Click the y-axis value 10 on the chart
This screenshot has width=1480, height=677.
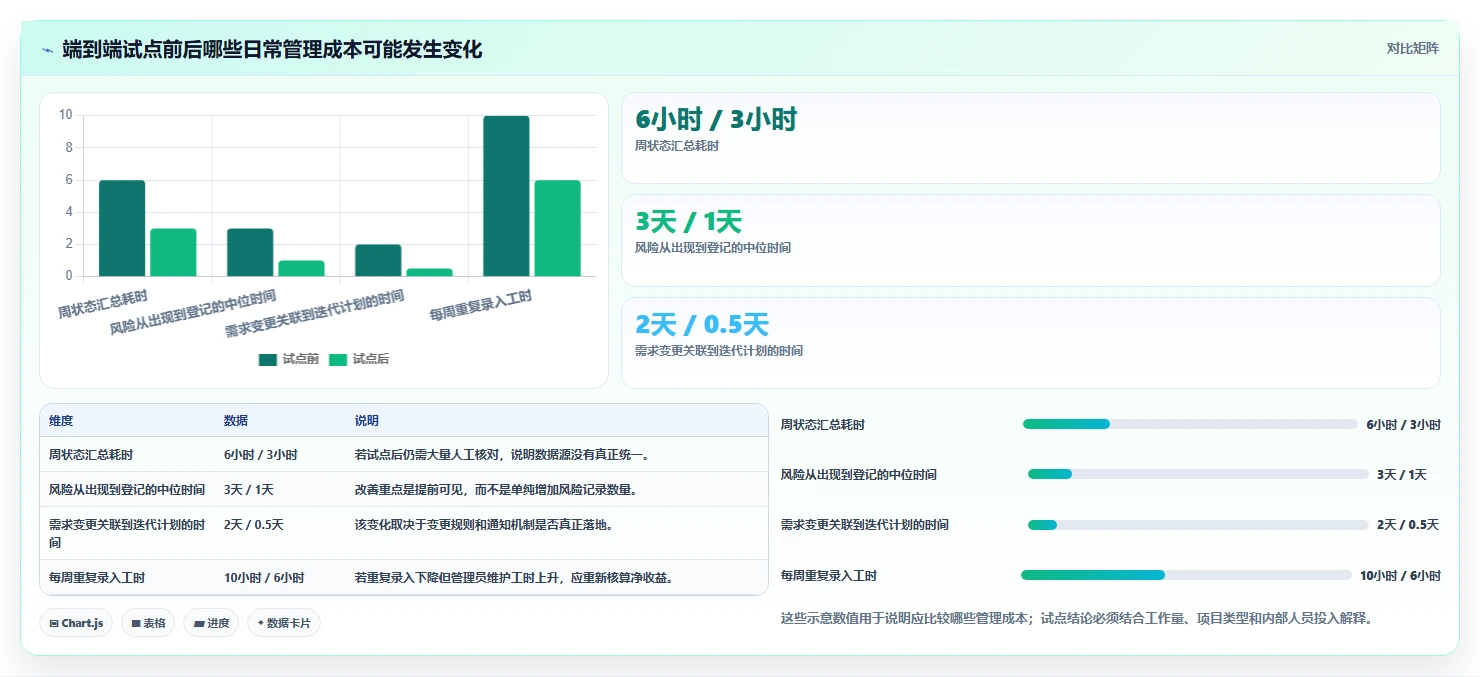click(x=66, y=115)
